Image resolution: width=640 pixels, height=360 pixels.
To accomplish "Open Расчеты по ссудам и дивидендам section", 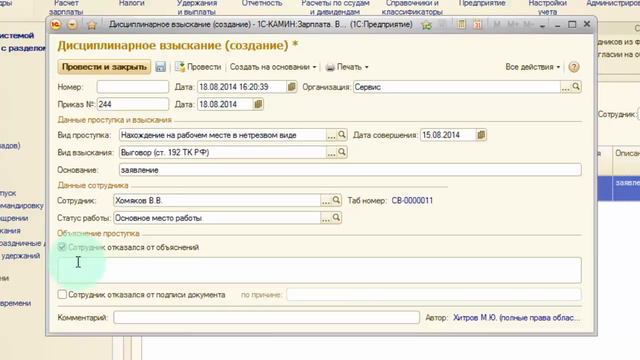I will [x=336, y=7].
